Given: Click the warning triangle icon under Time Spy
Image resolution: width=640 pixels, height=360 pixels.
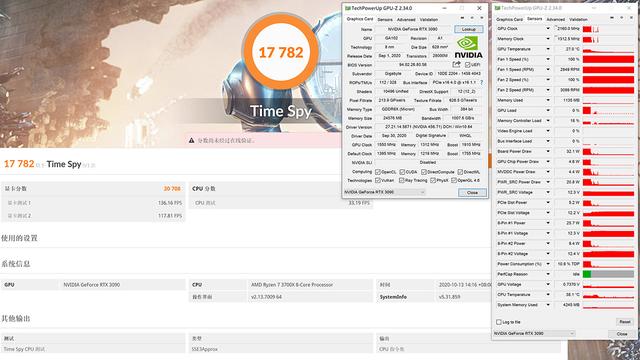Looking at the screenshot, I should pyautogui.click(x=191, y=140).
